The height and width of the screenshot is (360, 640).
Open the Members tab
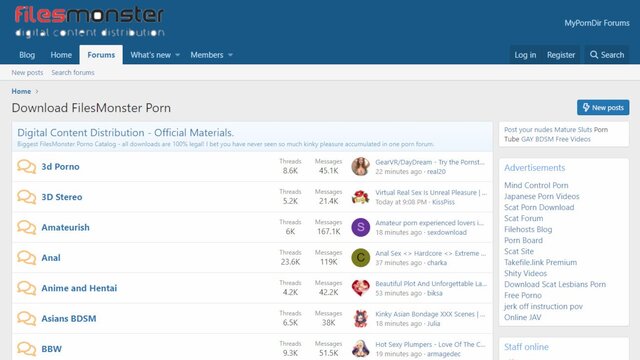tap(207, 55)
